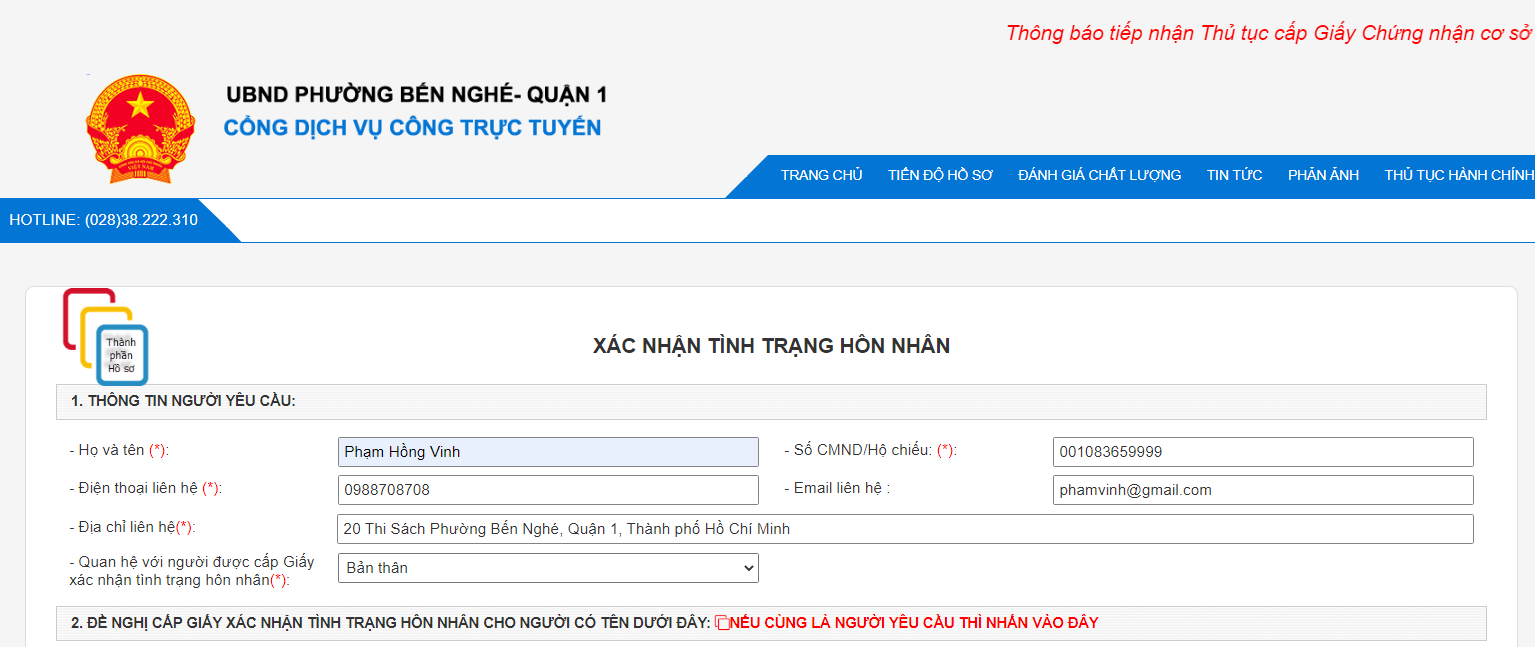
Task: Click the ĐỀ NGHỊ CẤP GIẤY XÁC NHẬN heading
Action: [390, 623]
